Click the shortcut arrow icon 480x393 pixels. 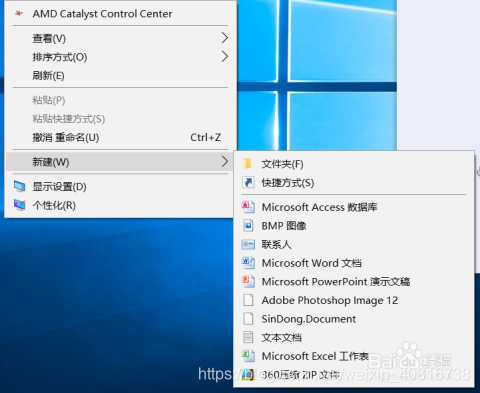248,182
